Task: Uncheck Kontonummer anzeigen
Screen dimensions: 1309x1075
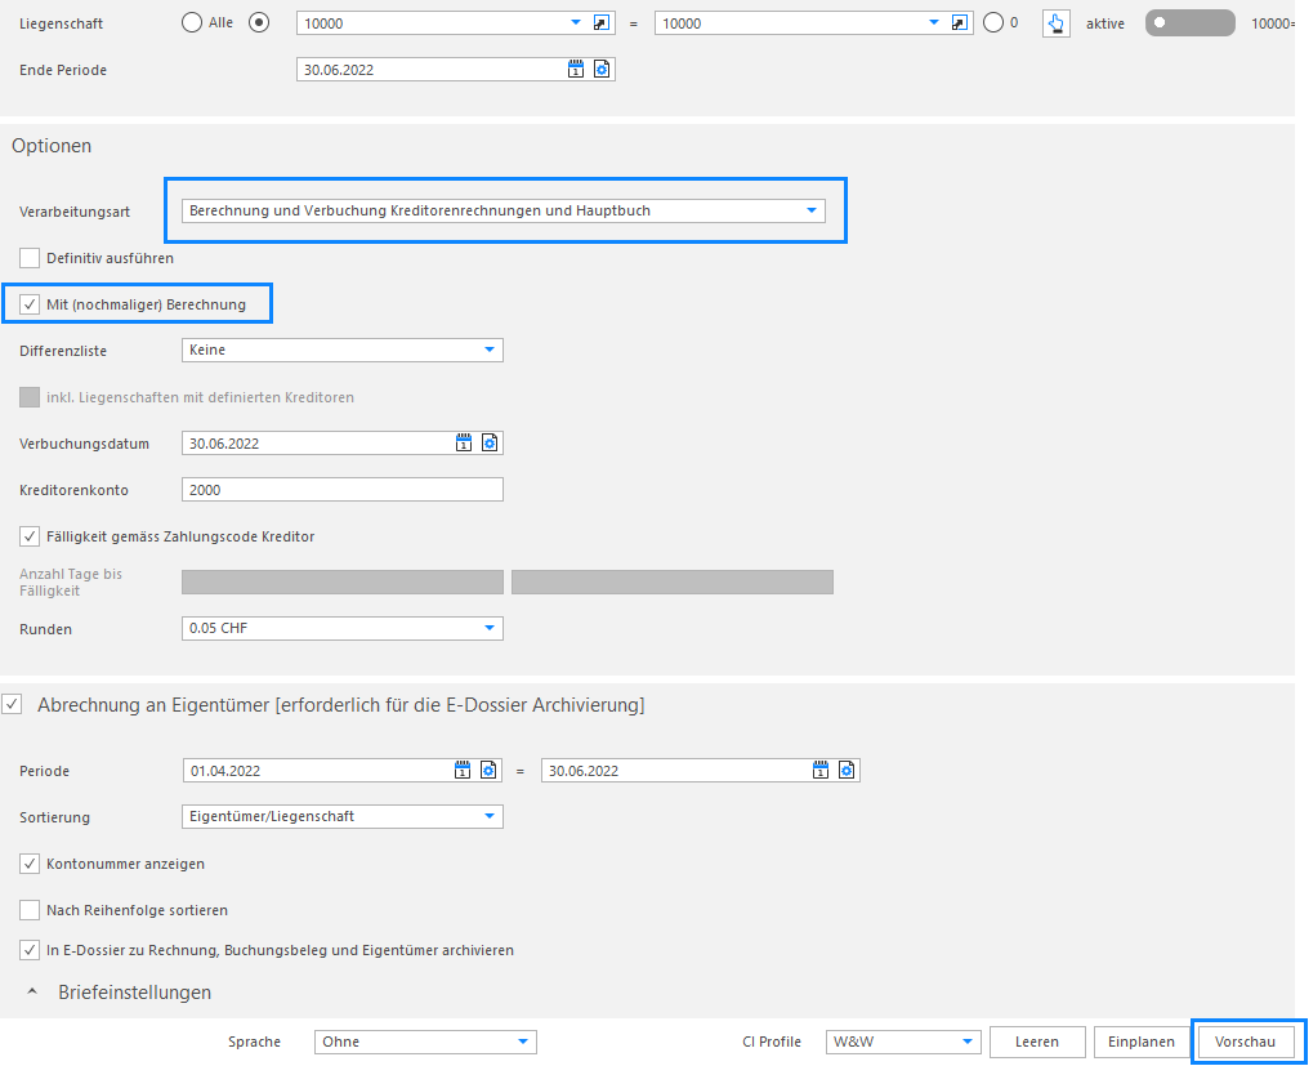Action: pos(30,863)
